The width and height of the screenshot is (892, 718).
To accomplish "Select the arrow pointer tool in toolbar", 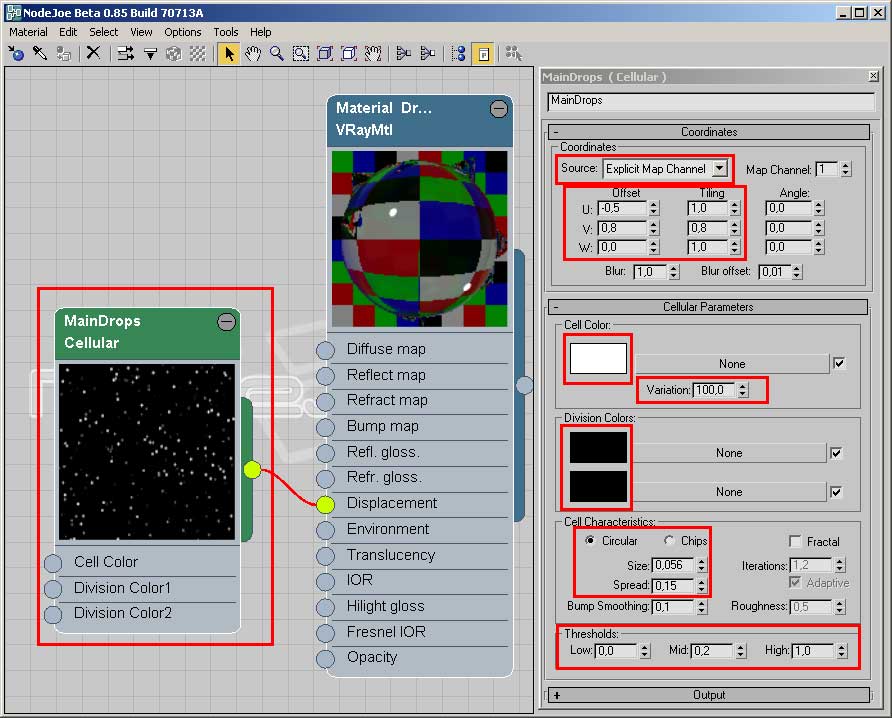I will (x=229, y=53).
